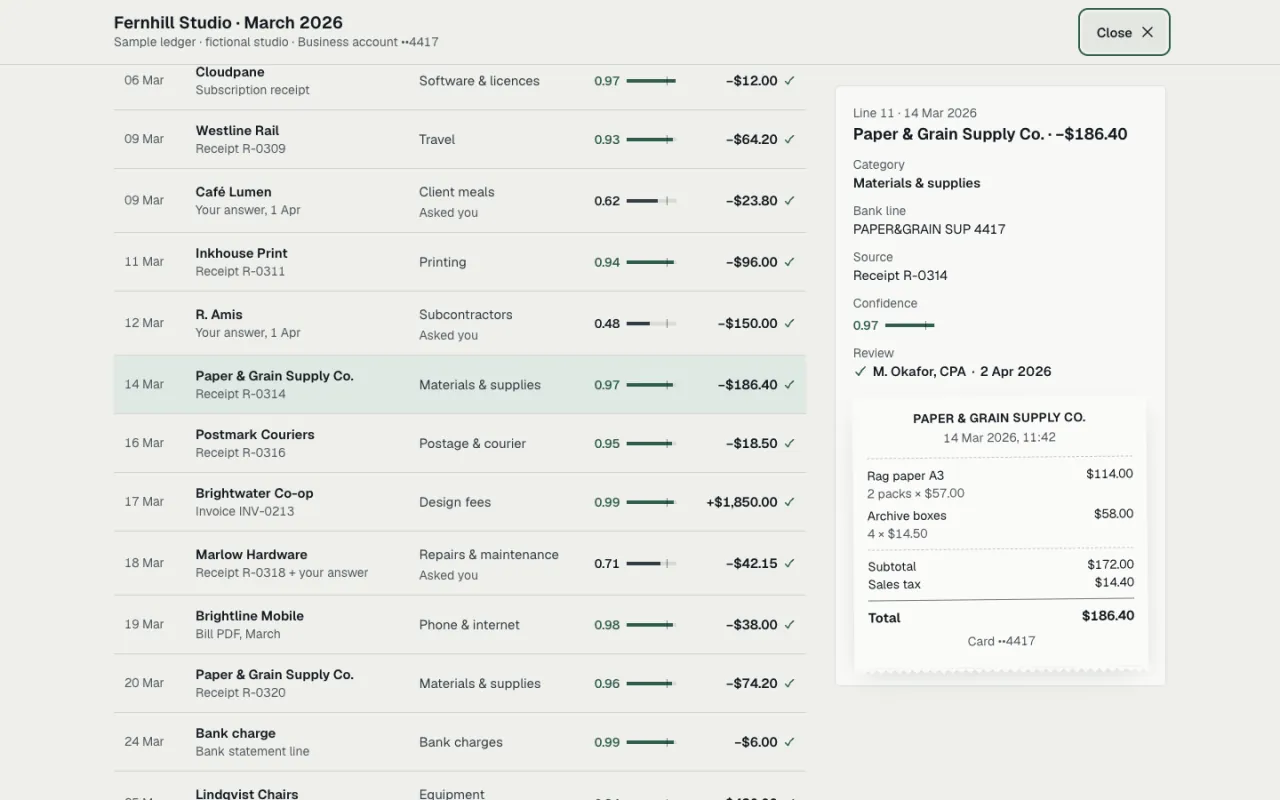
Task: Click the checkmark next to Brightline Mobile –$38.00
Action: click(x=790, y=625)
